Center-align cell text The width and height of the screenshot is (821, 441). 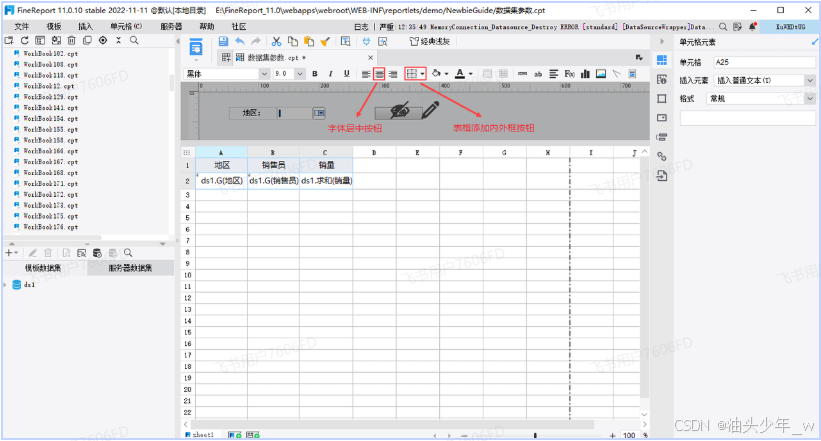click(x=379, y=74)
